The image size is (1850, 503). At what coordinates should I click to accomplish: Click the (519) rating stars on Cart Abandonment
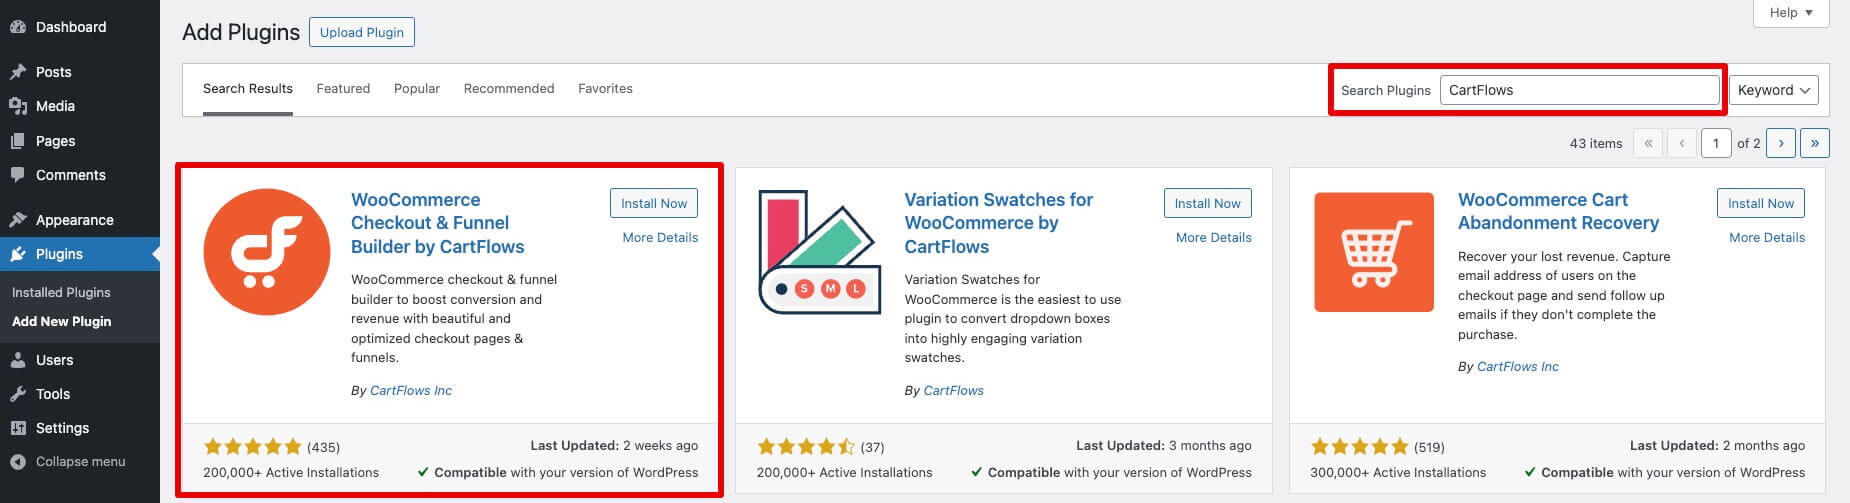point(1360,447)
